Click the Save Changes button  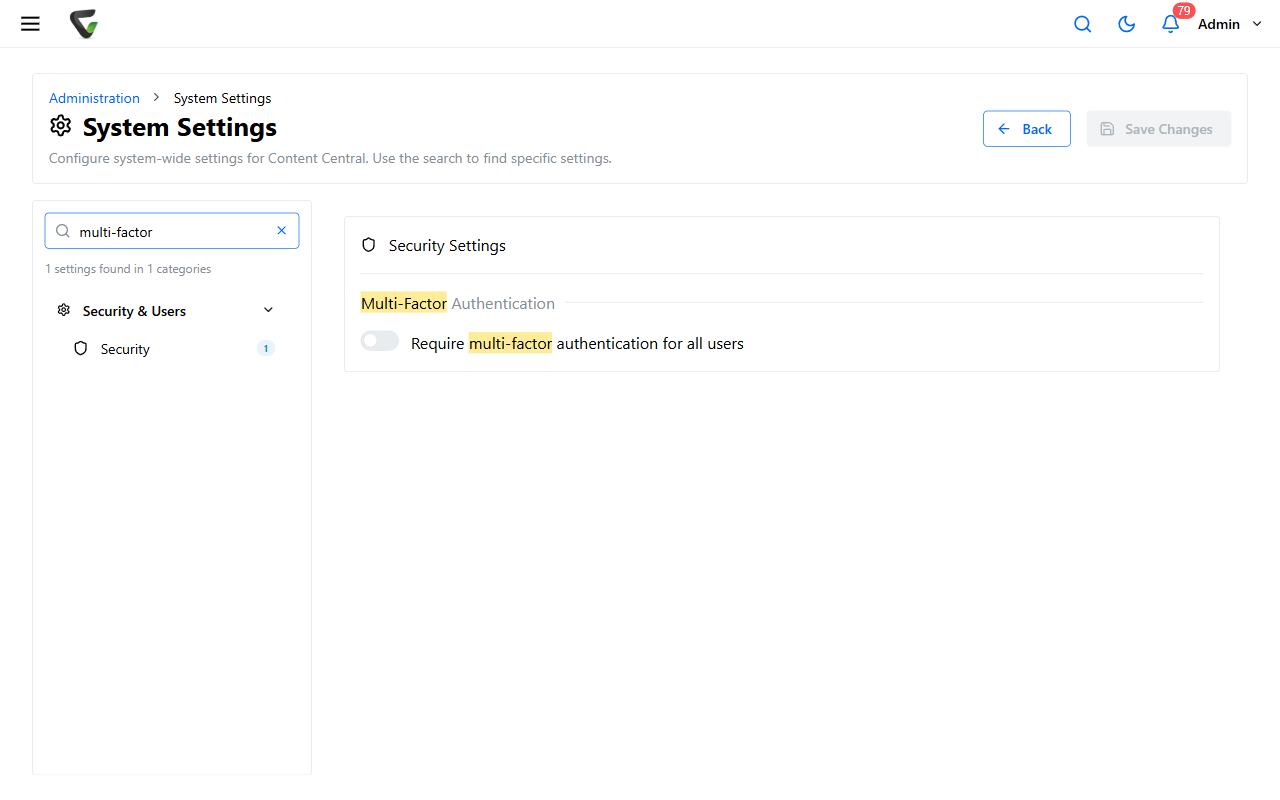coord(1159,129)
